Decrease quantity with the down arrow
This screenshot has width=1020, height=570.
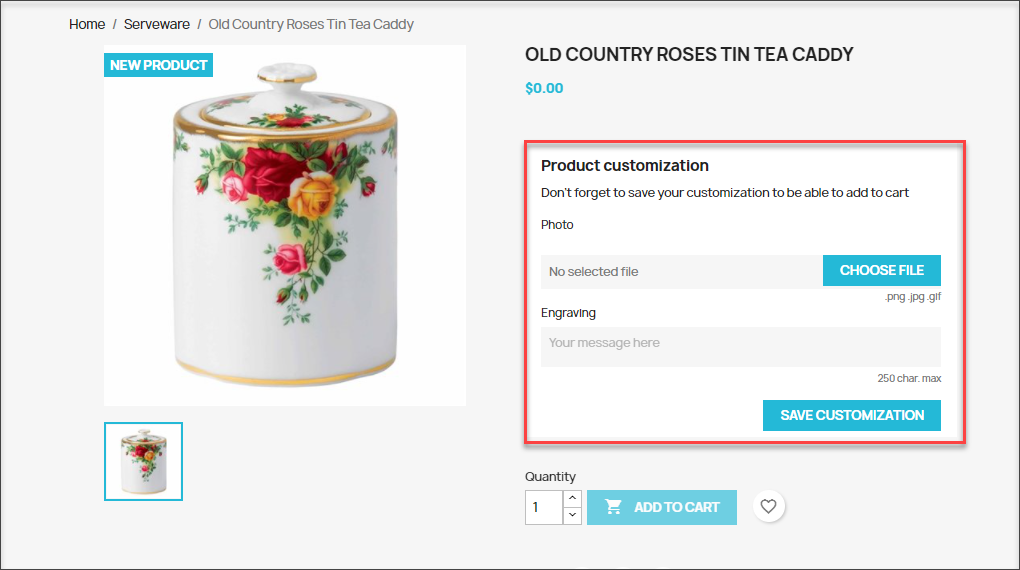[x=572, y=515]
